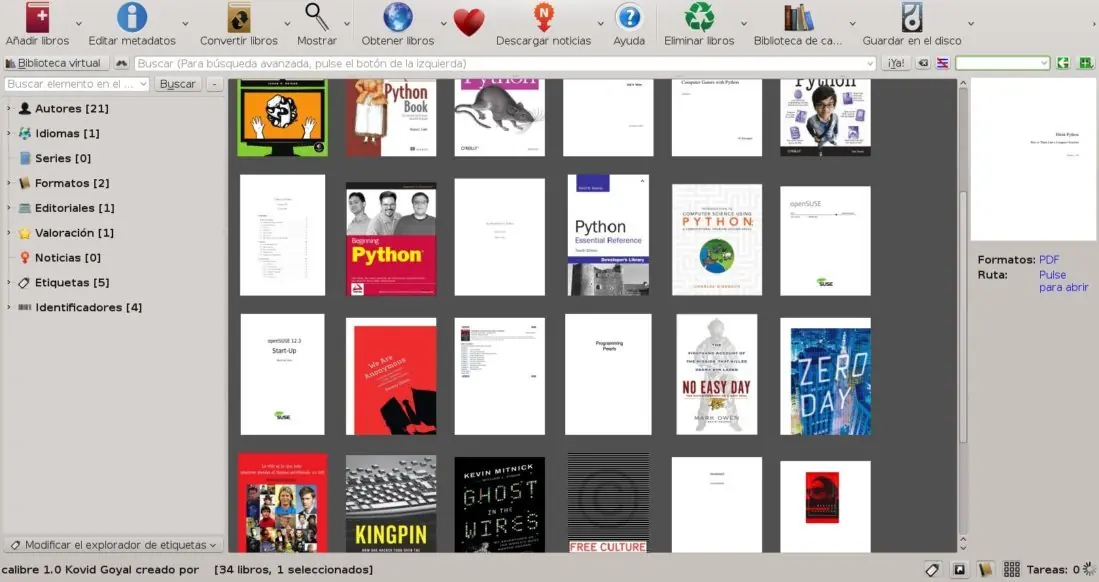Click the Buscar elemento en el explorador field
Viewport: 1099px width, 582px height.
click(76, 83)
